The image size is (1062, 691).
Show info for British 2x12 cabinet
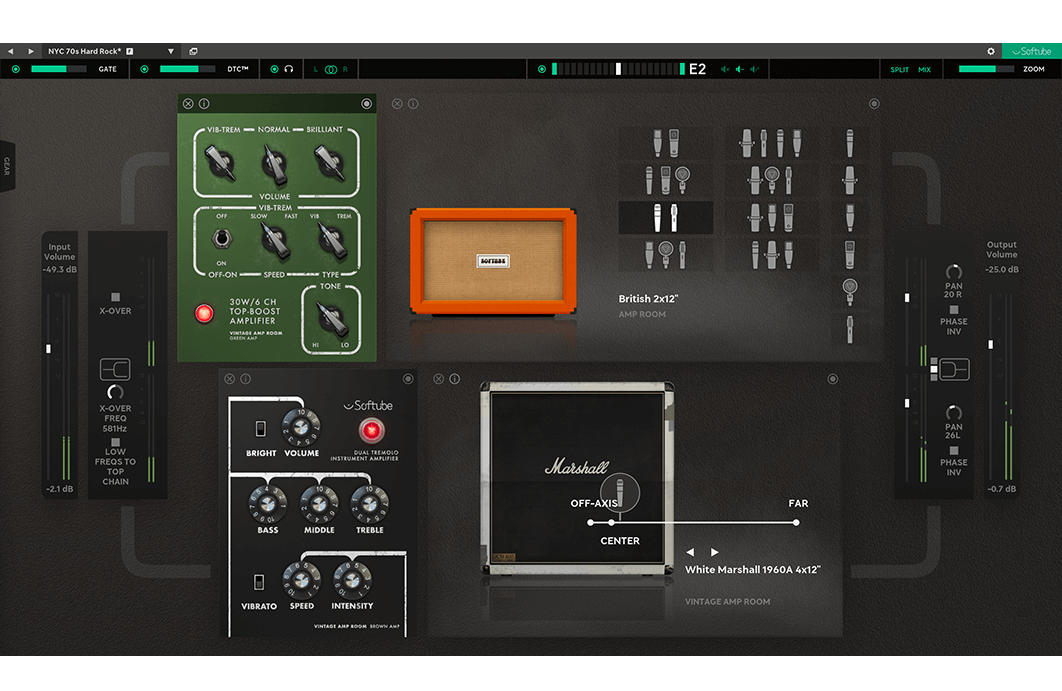click(413, 104)
